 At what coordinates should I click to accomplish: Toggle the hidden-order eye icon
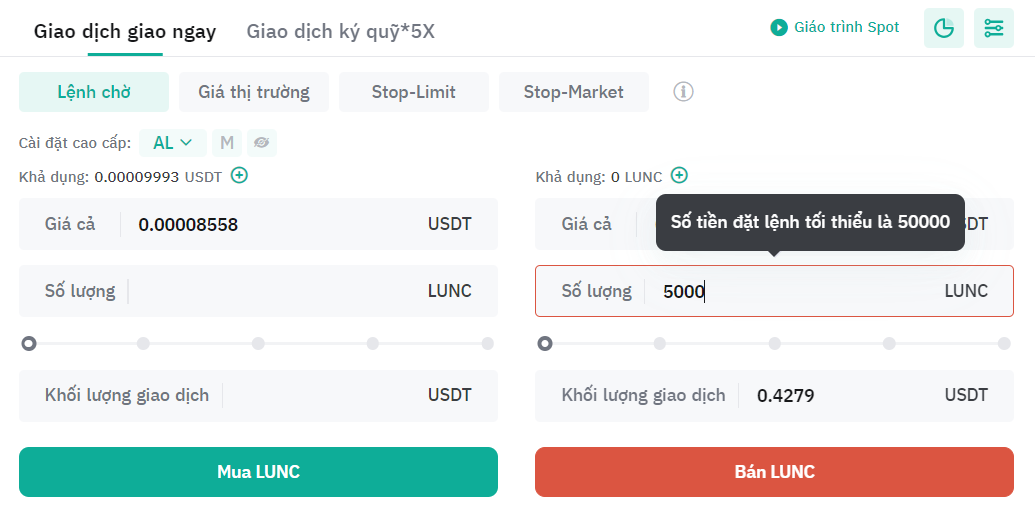tap(261, 143)
